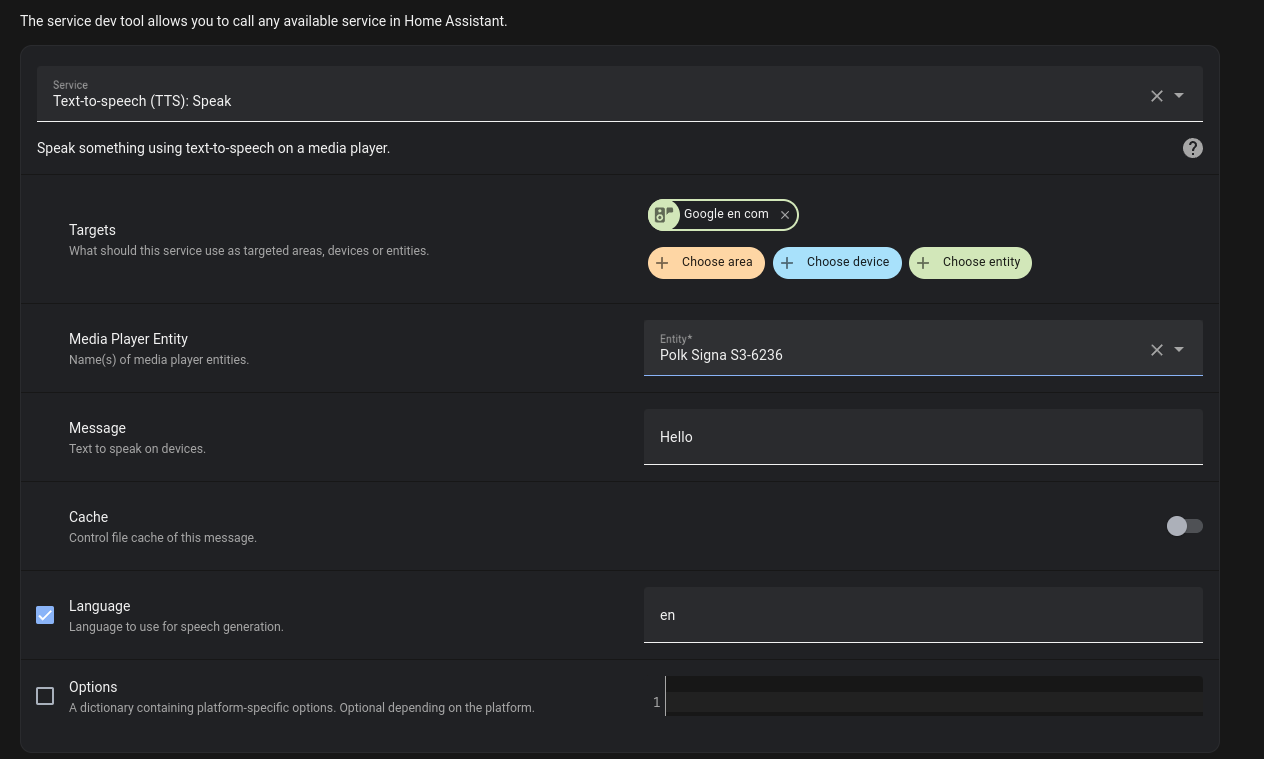
Task: Open the Service dropdown arrow
Action: pos(1179,95)
